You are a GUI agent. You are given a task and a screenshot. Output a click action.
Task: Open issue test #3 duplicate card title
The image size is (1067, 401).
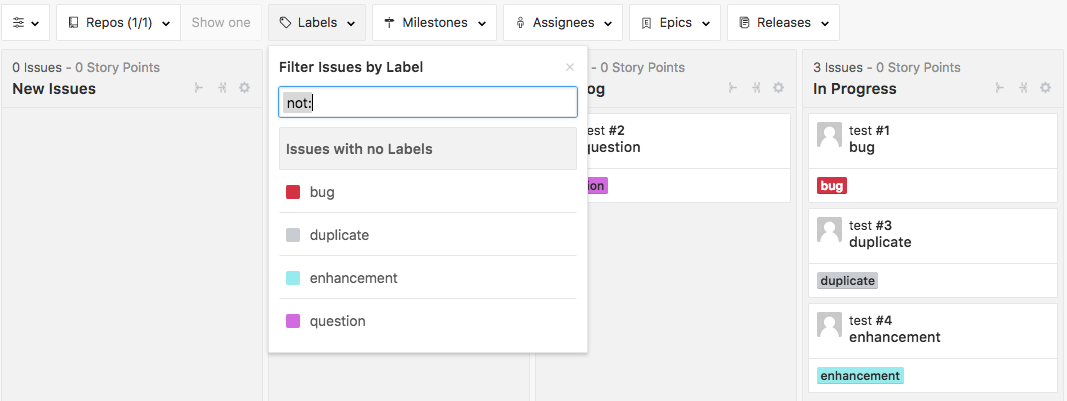(x=880, y=242)
